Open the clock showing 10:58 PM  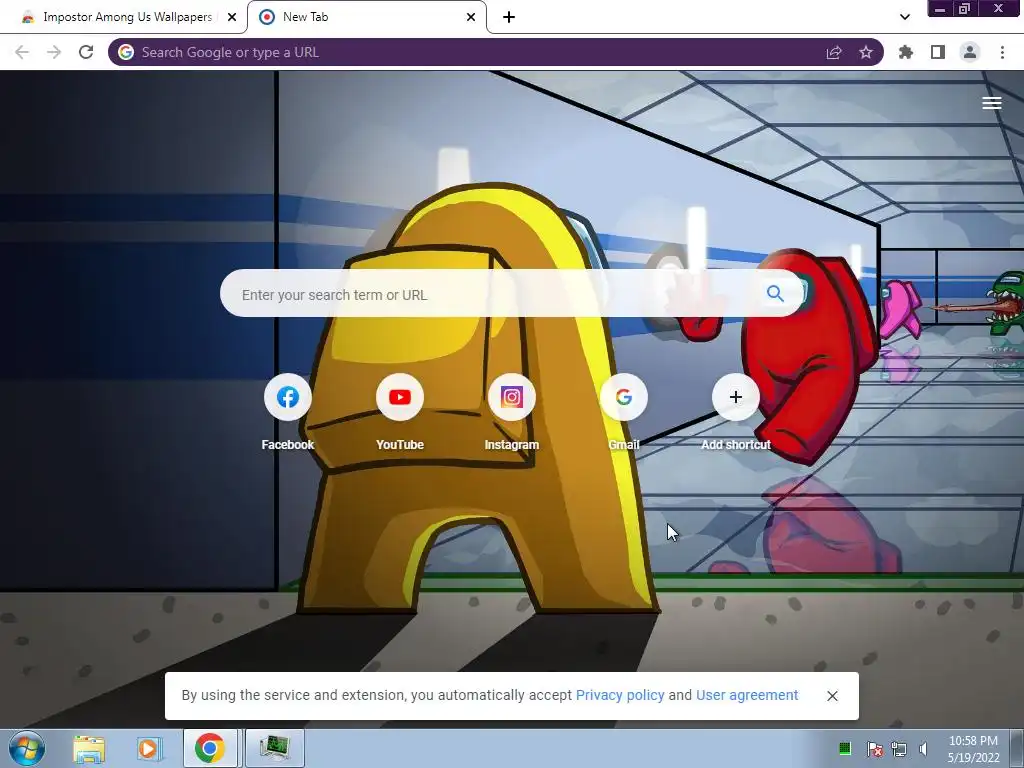pos(973,749)
